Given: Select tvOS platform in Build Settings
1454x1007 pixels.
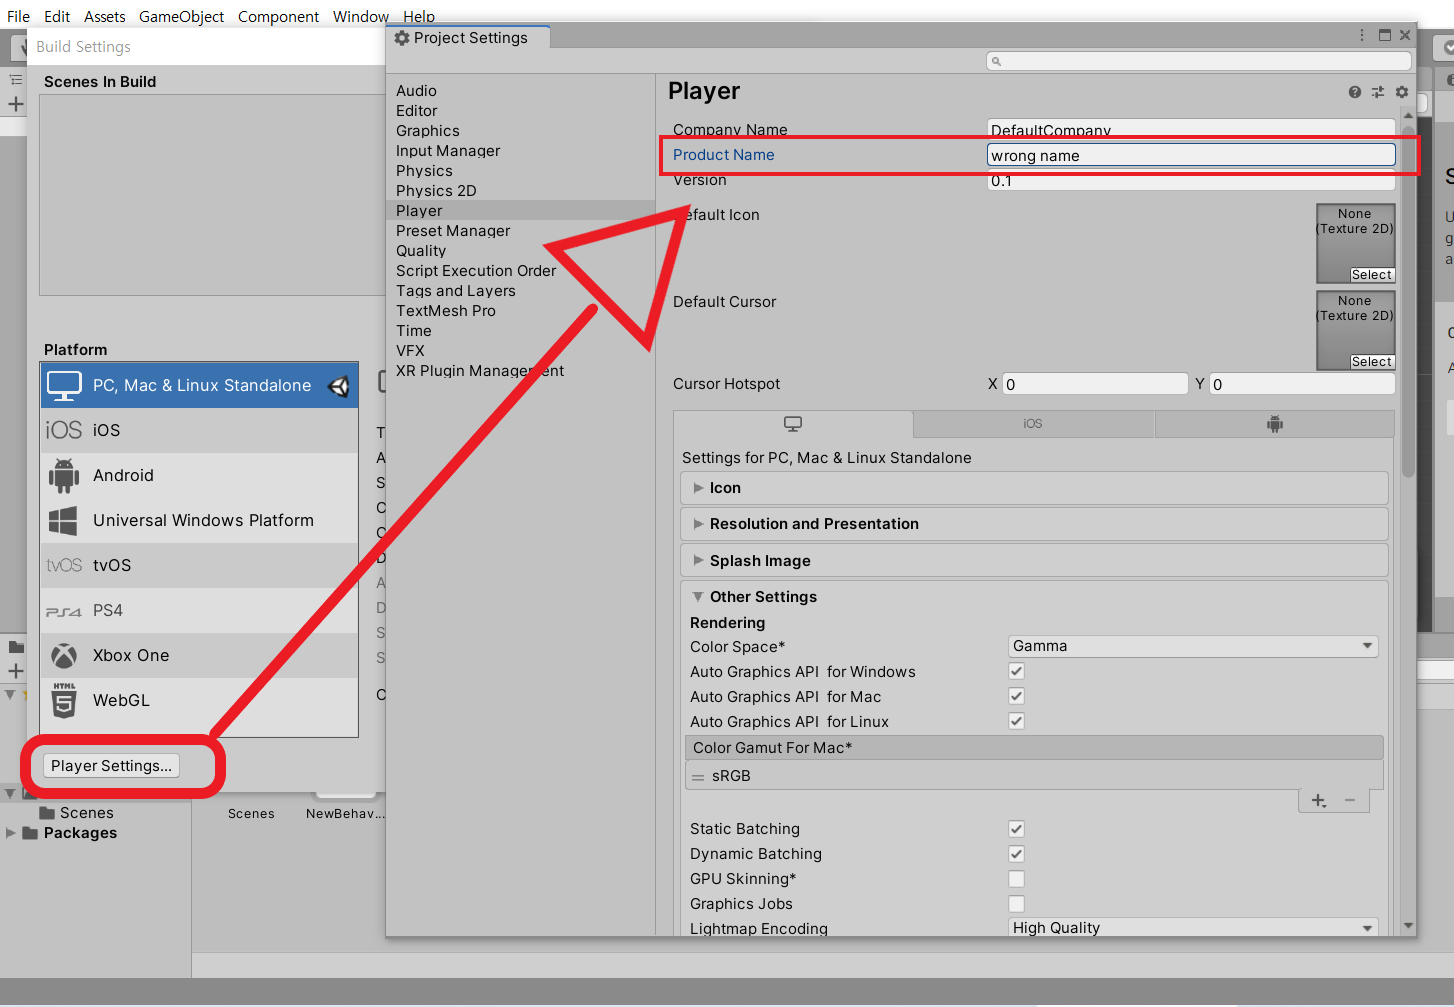Looking at the screenshot, I should [199, 565].
